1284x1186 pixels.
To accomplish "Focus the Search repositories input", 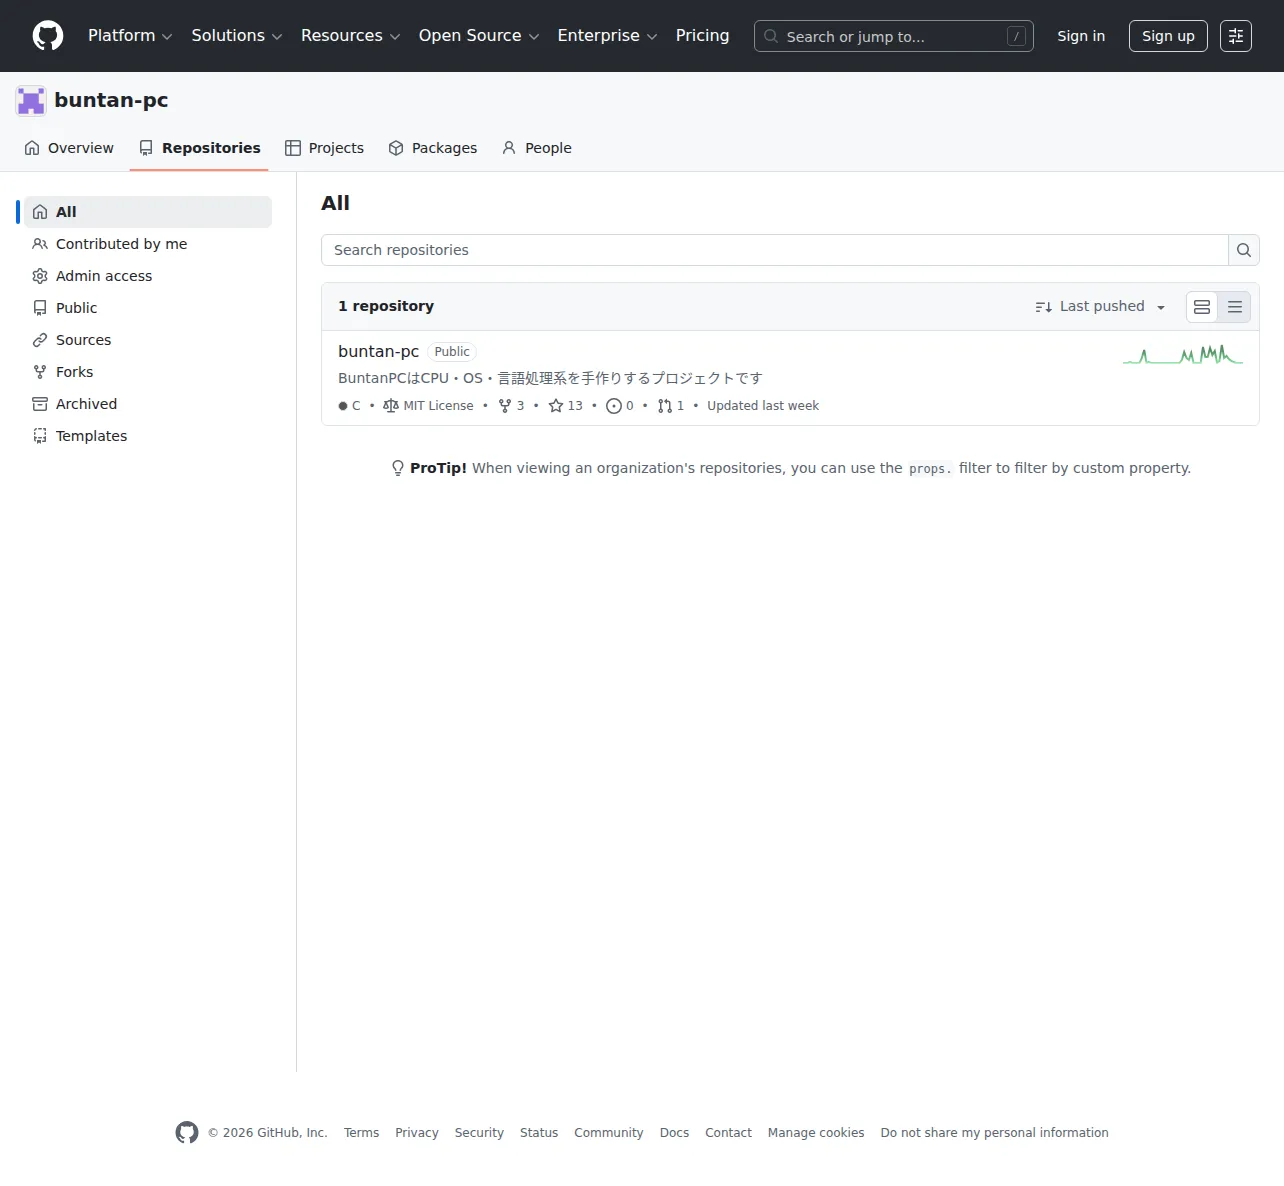I will coord(775,250).
